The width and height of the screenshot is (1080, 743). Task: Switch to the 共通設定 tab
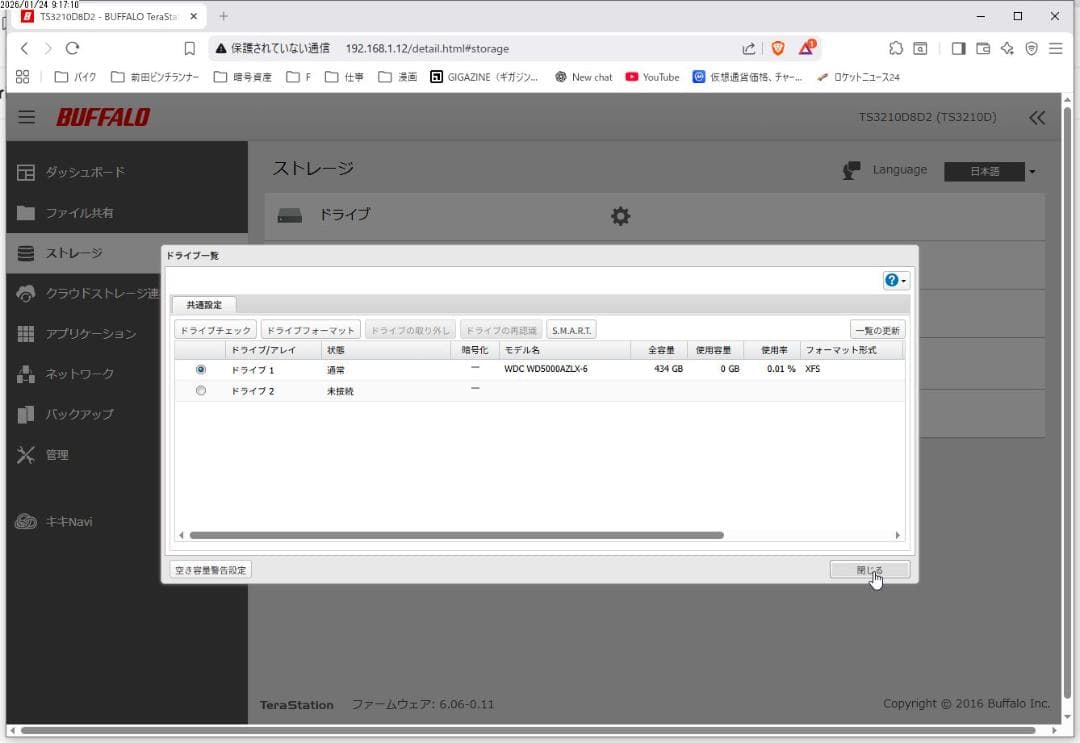coord(204,304)
